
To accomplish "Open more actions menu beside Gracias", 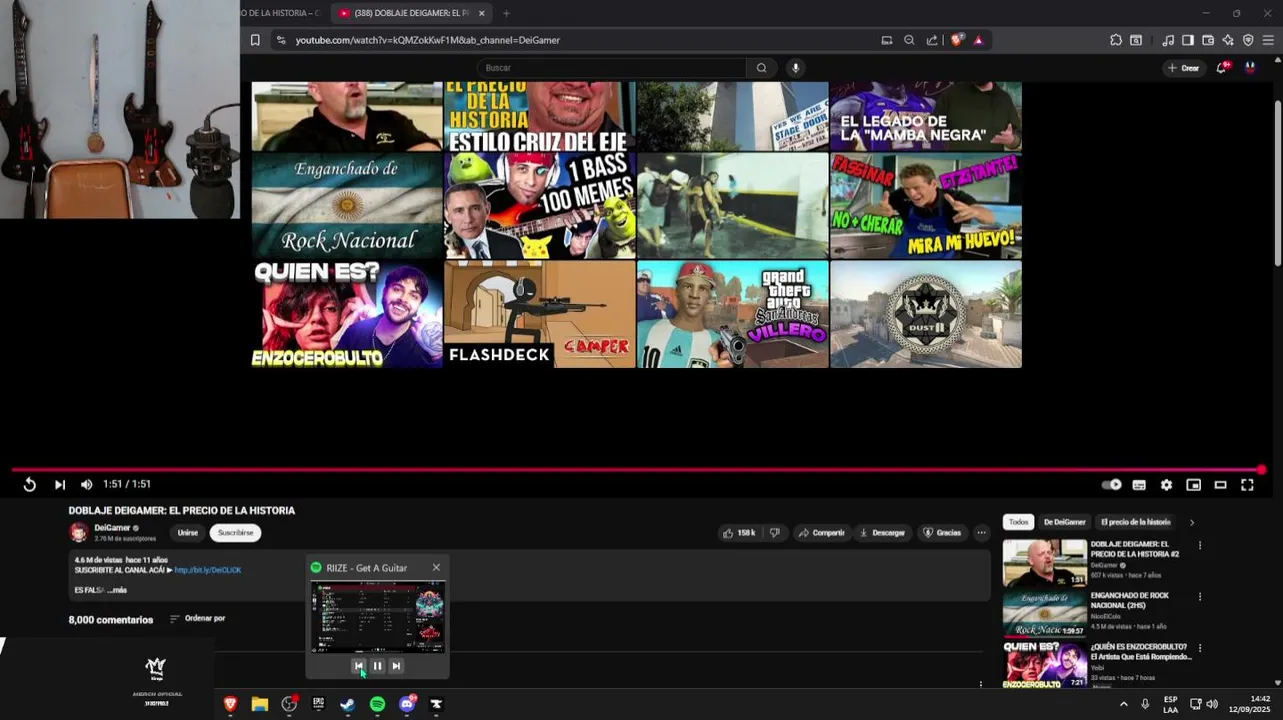I will click(981, 533).
